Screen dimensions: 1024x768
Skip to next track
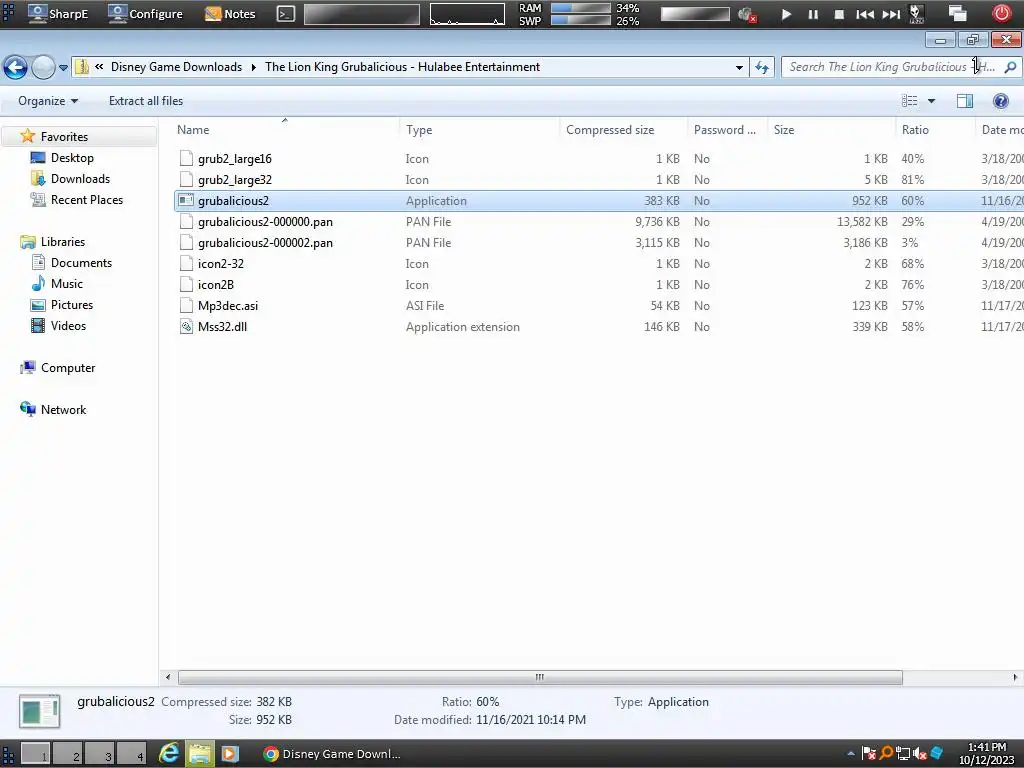[891, 14]
